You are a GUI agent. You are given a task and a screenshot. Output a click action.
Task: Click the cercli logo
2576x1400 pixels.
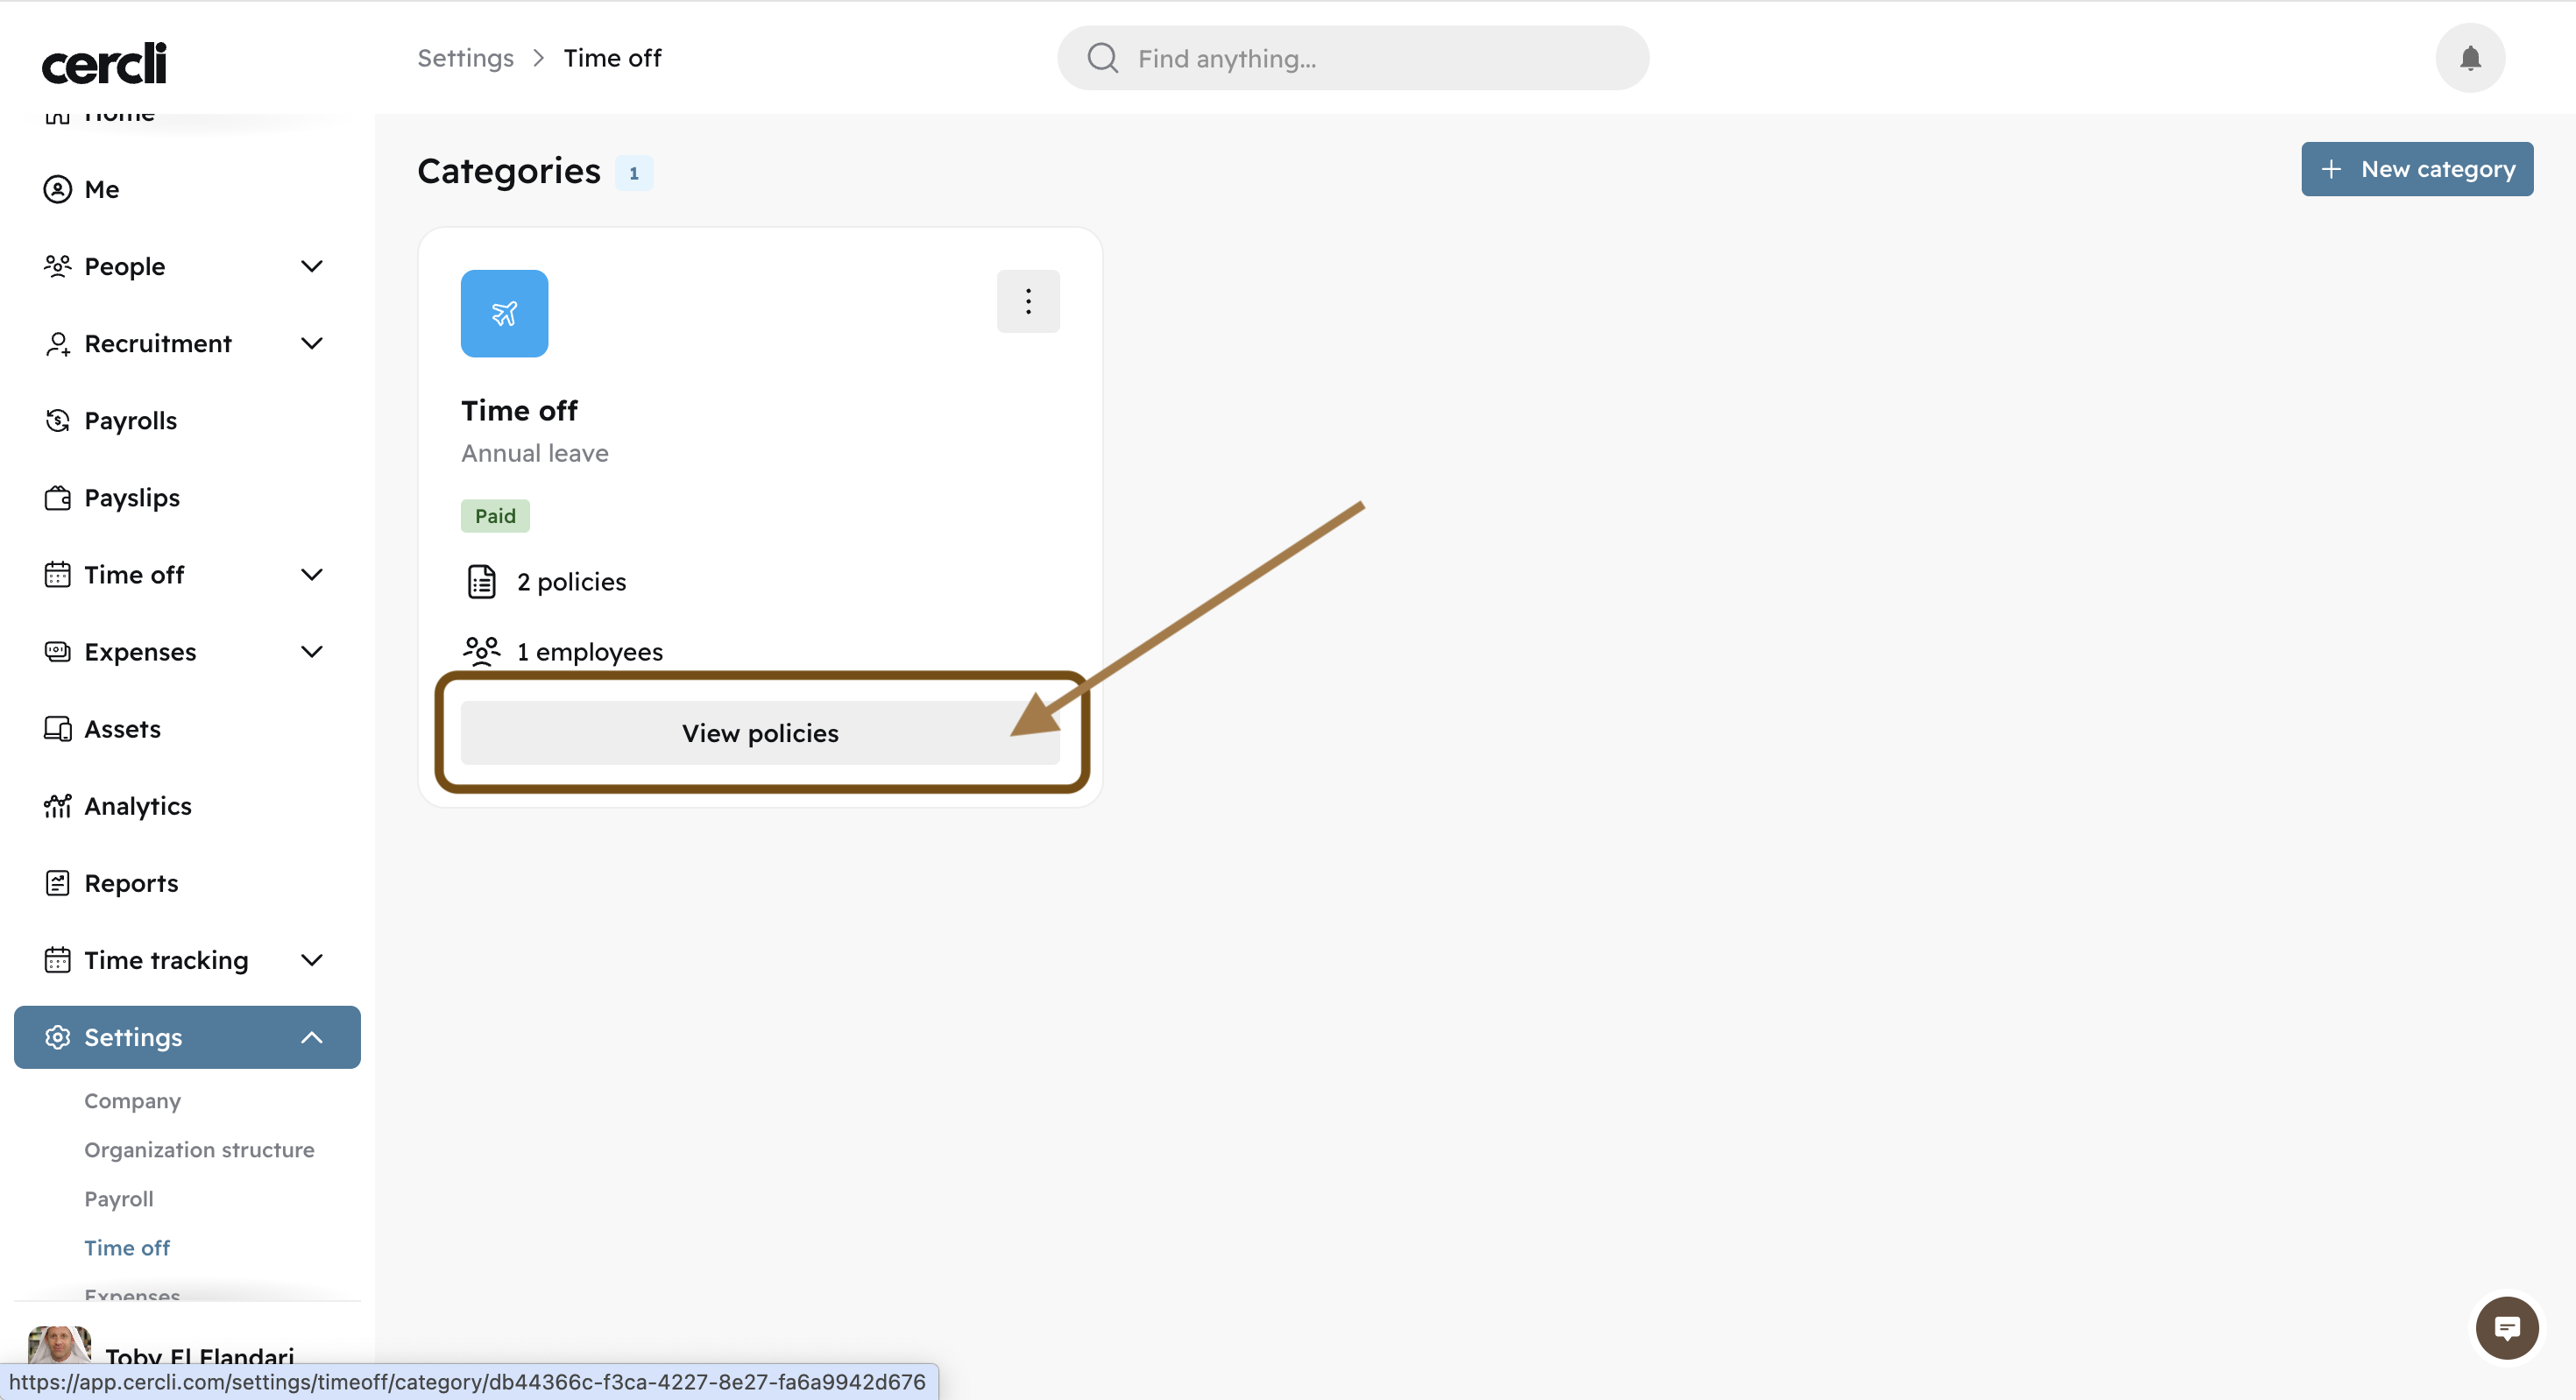(x=104, y=64)
